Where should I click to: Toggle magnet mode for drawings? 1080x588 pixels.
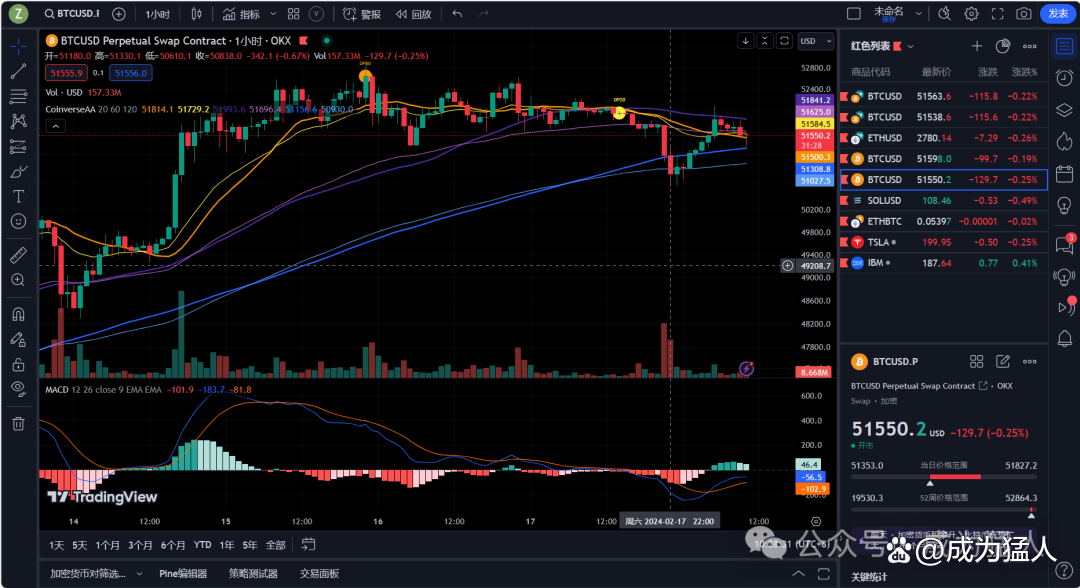(x=19, y=314)
